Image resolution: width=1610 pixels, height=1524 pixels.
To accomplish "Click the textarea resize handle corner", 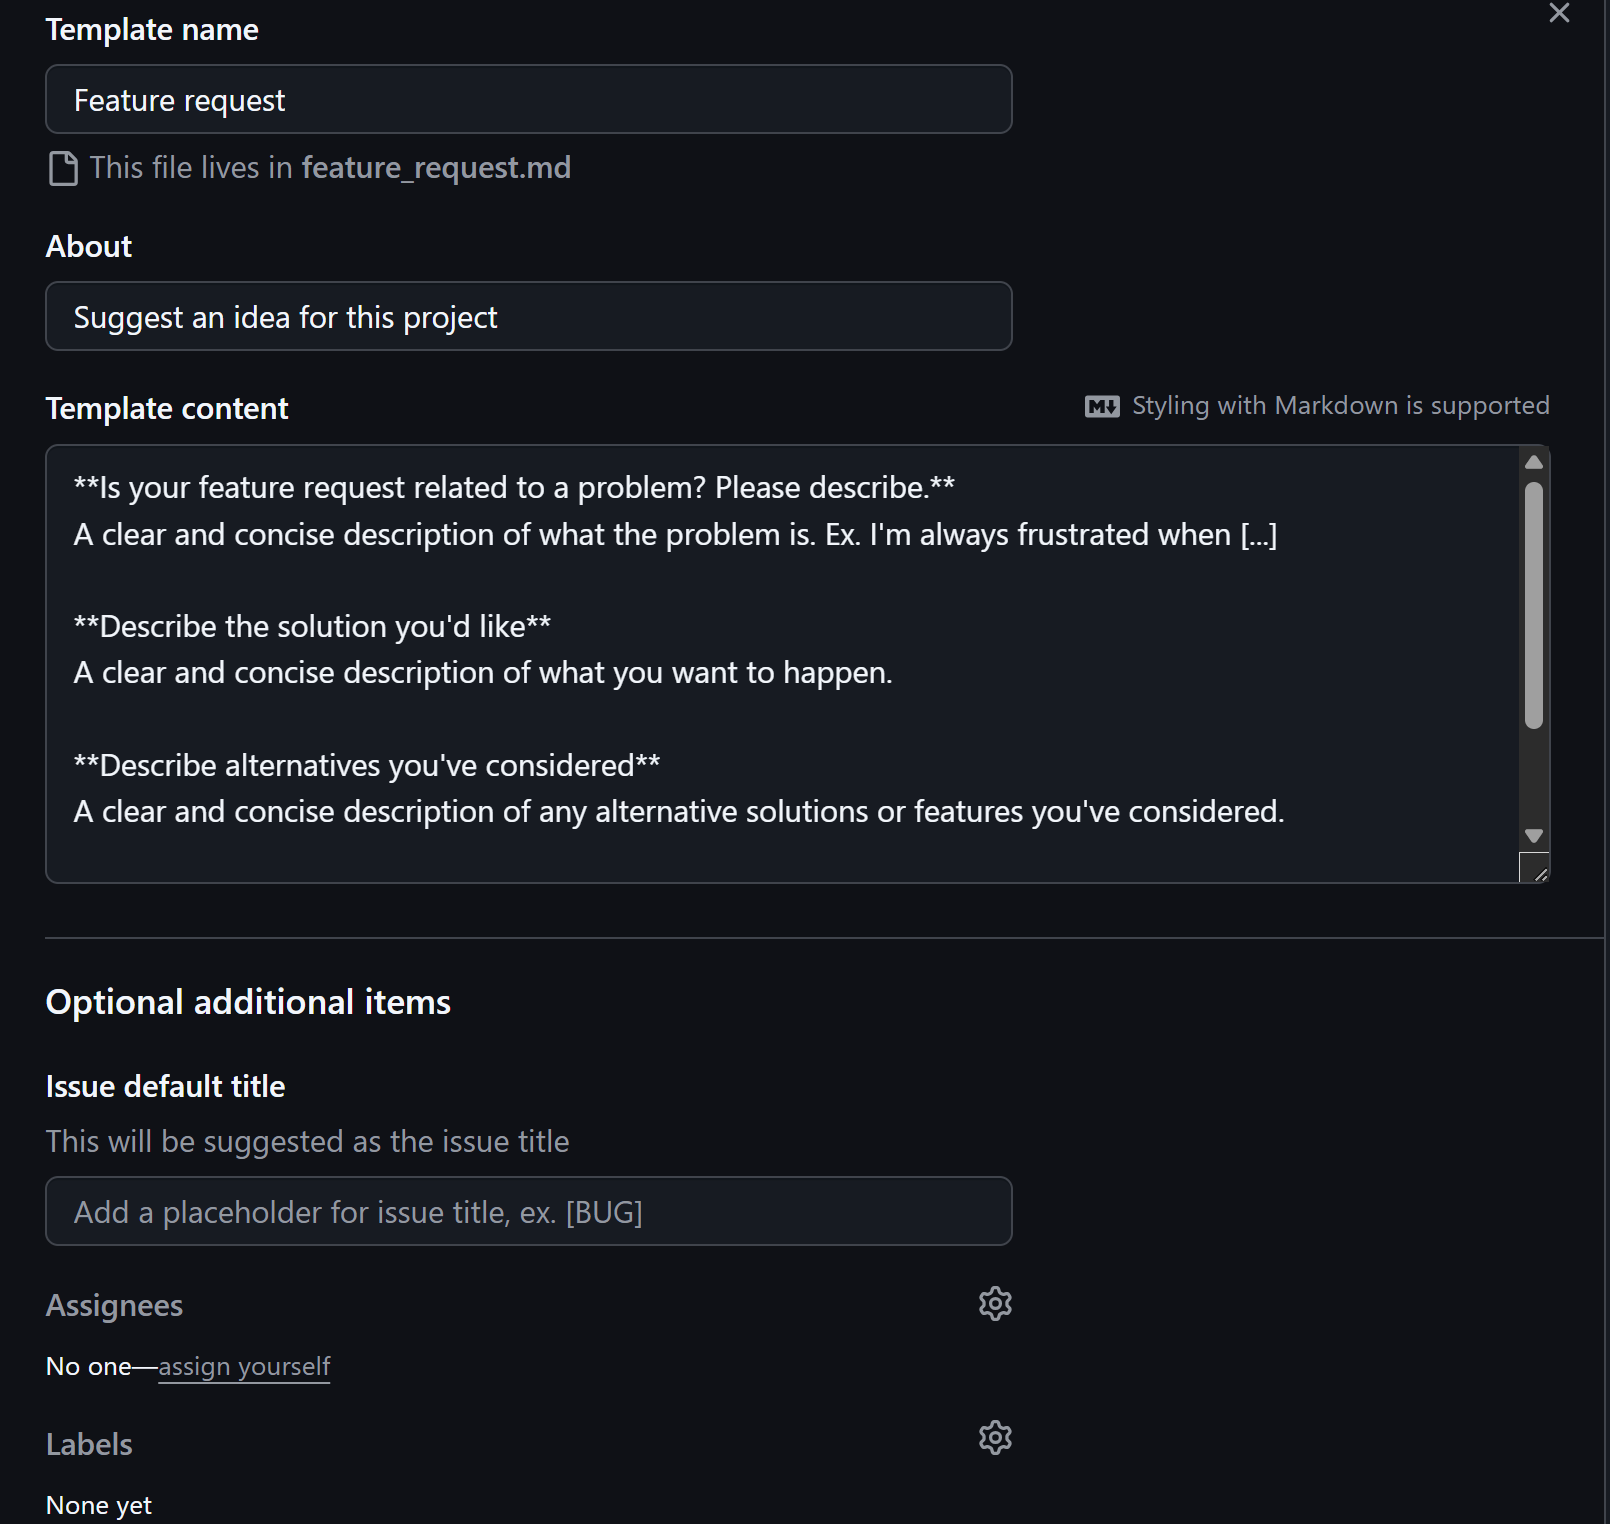I will pos(1538,872).
